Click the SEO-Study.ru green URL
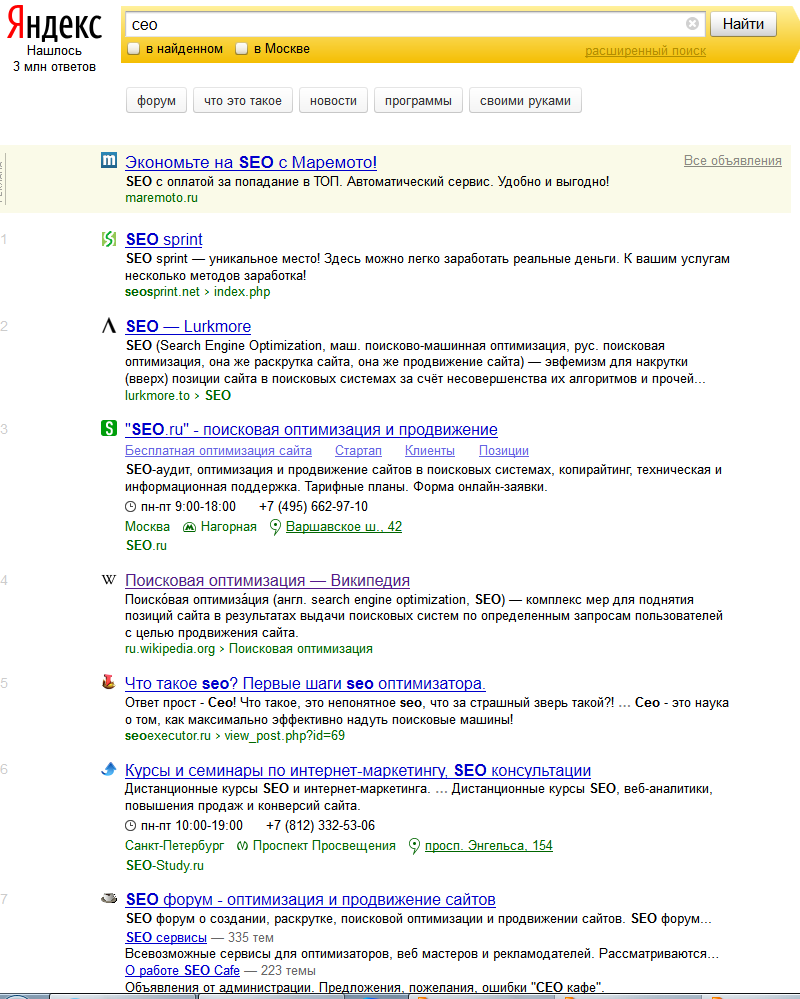The height and width of the screenshot is (999, 800). (x=164, y=865)
